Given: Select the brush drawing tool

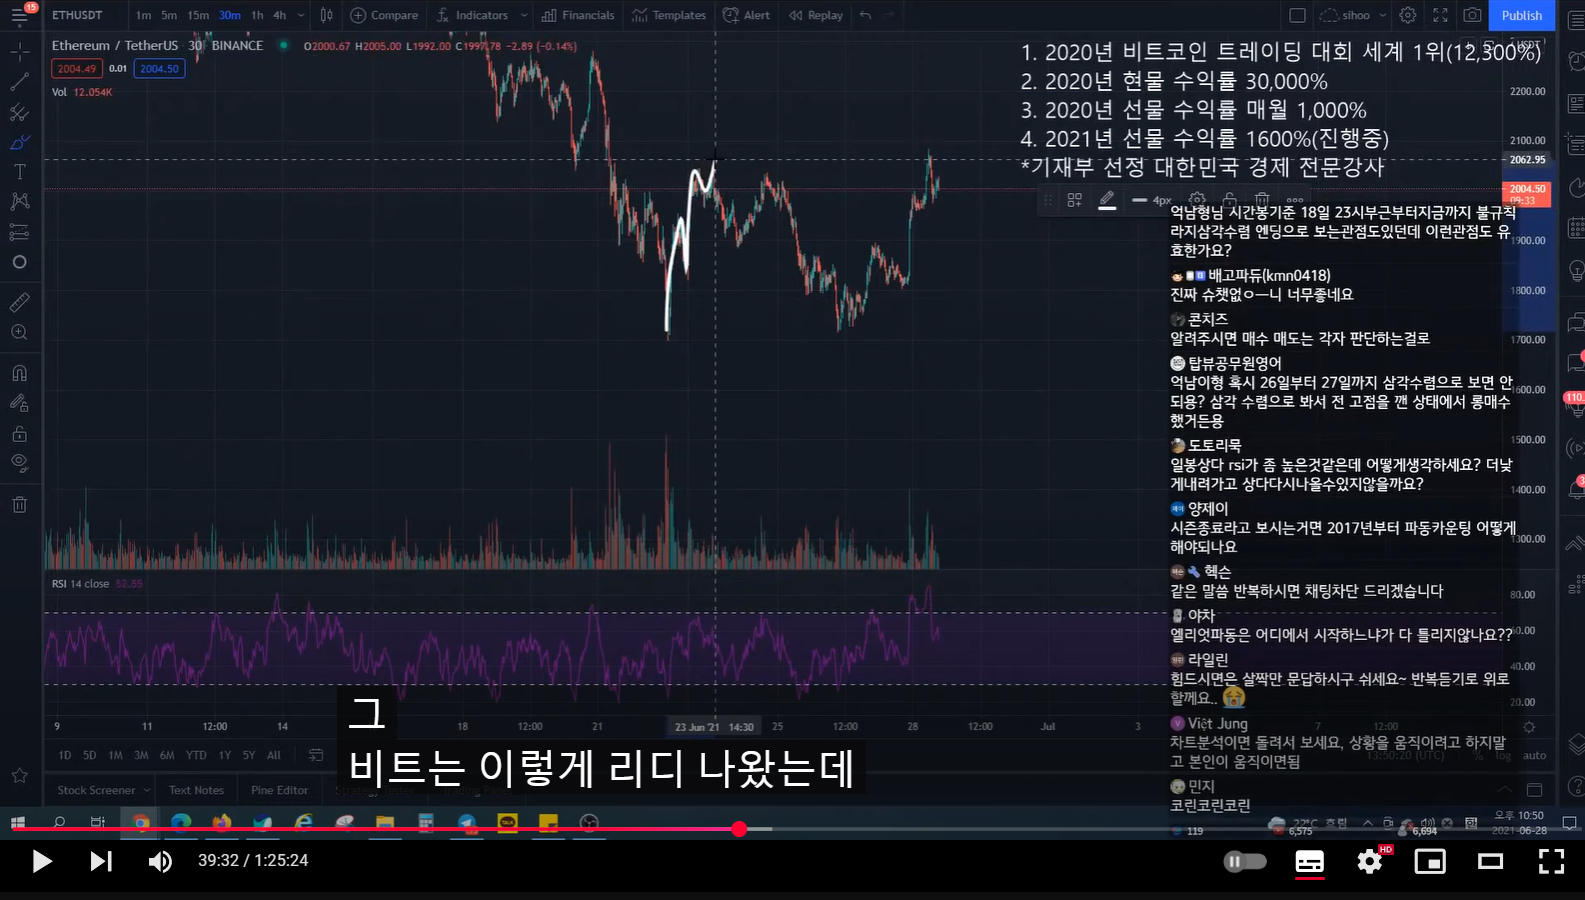Looking at the screenshot, I should tap(19, 142).
